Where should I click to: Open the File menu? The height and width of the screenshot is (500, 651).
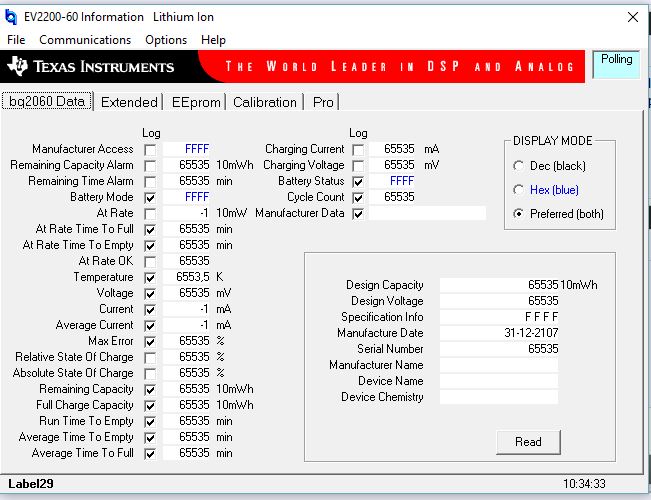pyautogui.click(x=16, y=40)
